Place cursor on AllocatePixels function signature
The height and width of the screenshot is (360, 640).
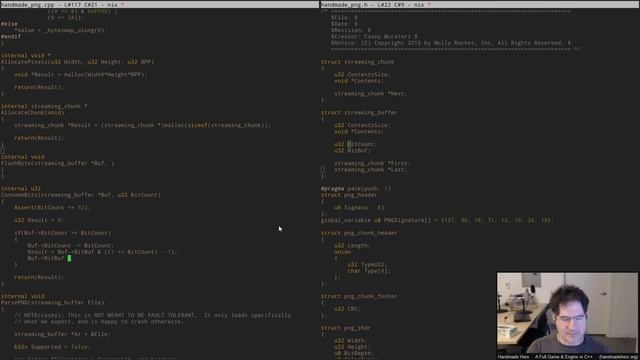pos(78,62)
